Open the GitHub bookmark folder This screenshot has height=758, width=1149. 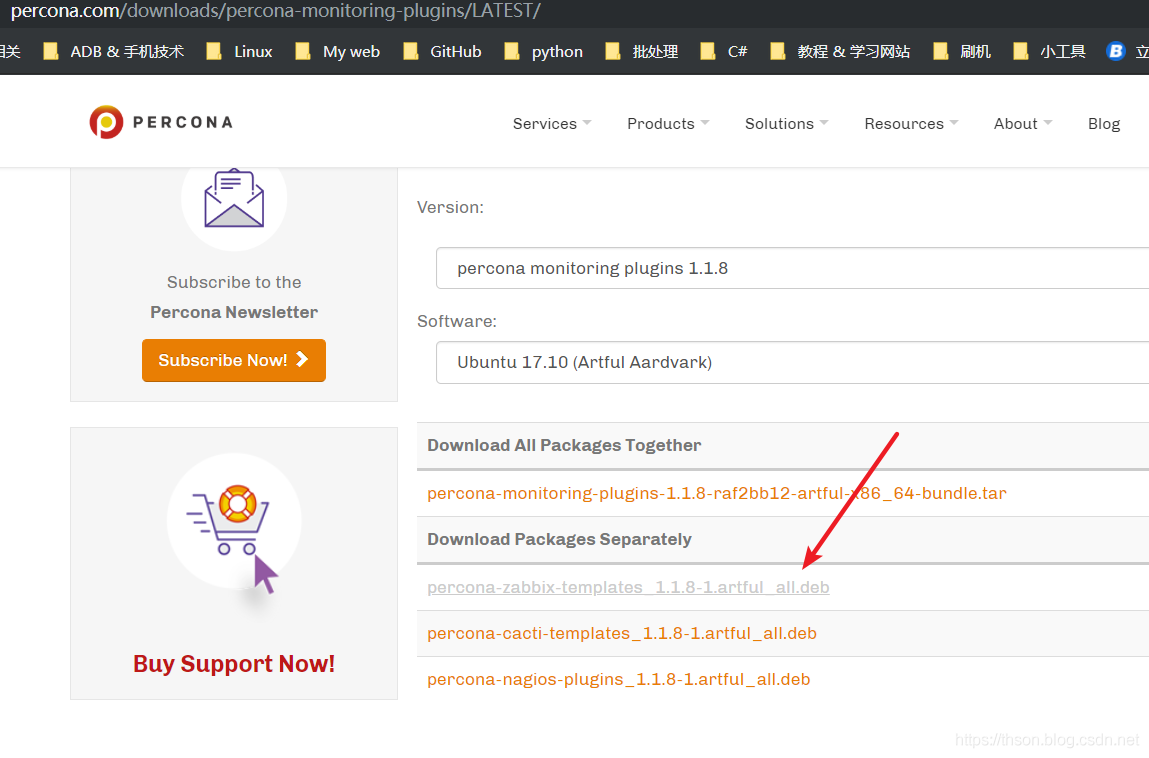pyautogui.click(x=443, y=51)
